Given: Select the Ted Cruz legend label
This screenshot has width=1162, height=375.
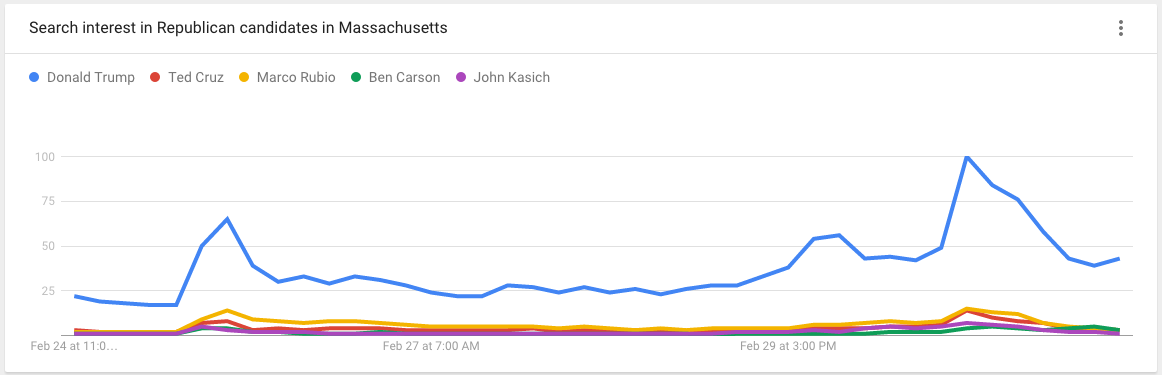Looking at the screenshot, I should [x=196, y=77].
